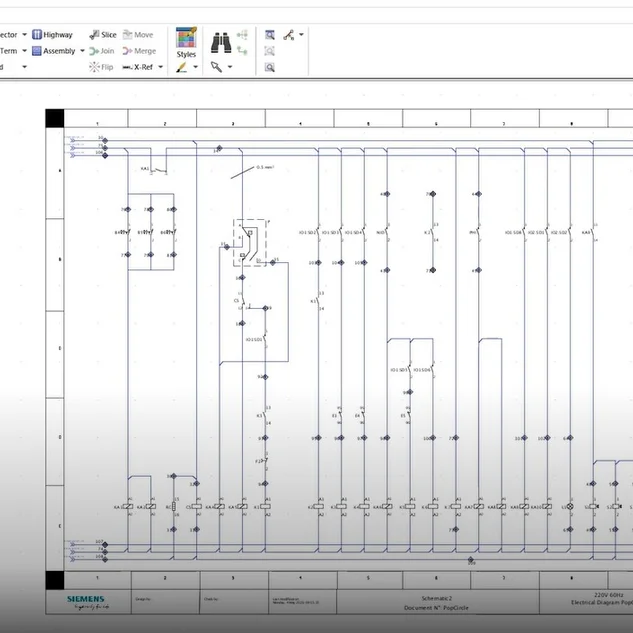
Task: Click the Flip command
Action: point(101,67)
